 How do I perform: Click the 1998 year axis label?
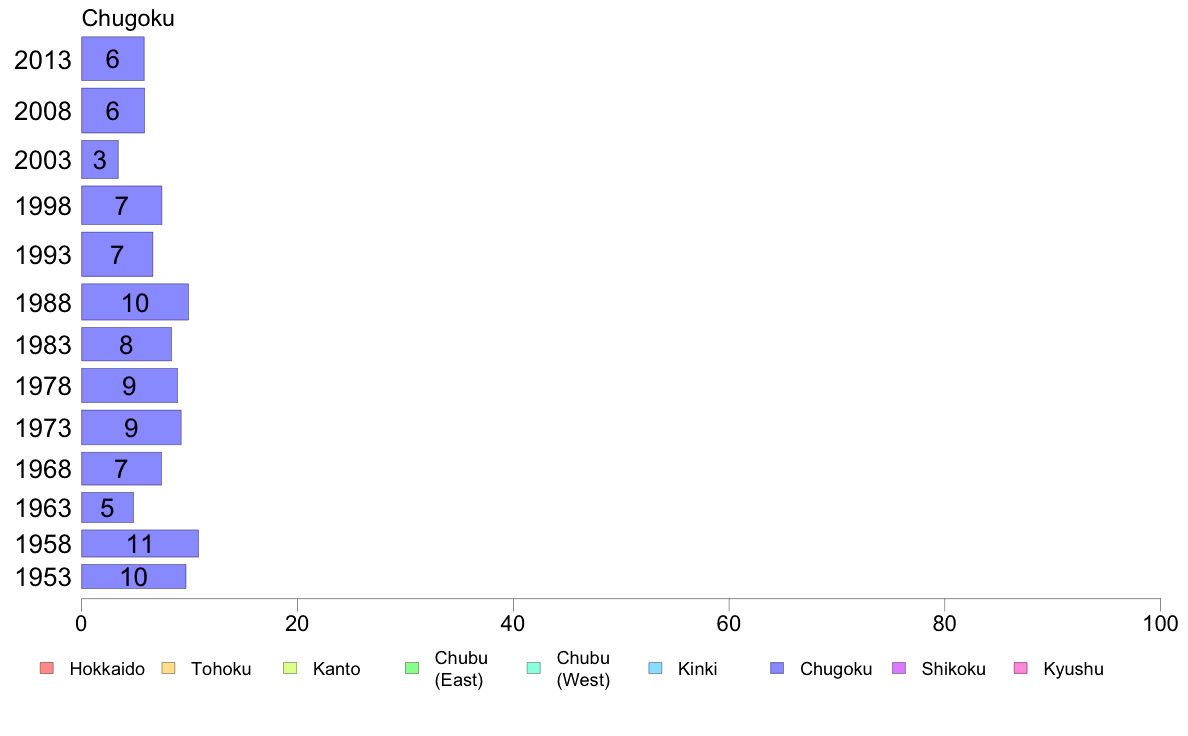(43, 206)
